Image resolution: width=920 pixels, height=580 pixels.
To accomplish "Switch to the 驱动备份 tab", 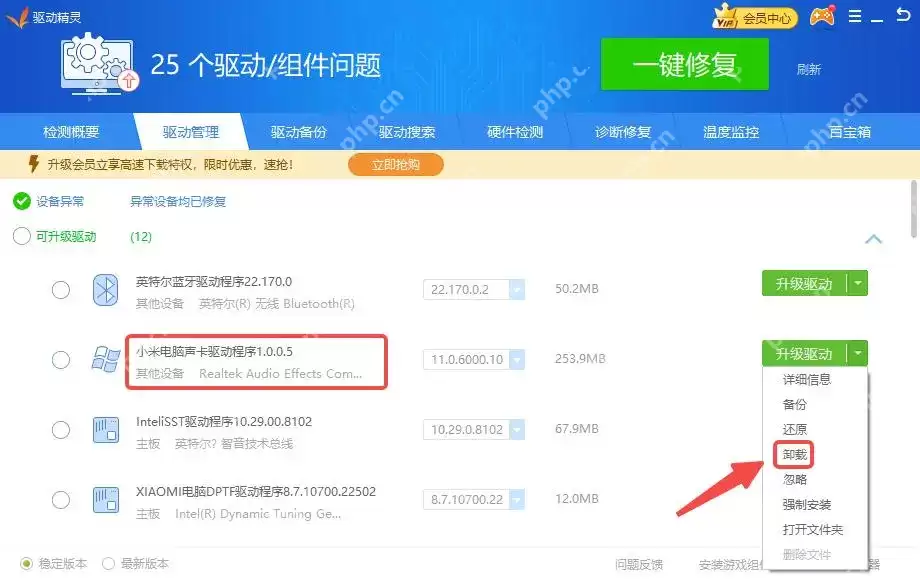I will click(x=299, y=132).
